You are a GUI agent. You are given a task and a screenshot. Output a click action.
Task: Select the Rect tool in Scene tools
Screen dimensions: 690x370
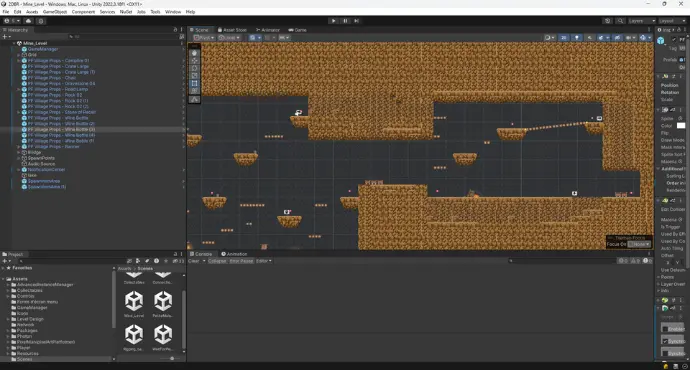[x=195, y=83]
